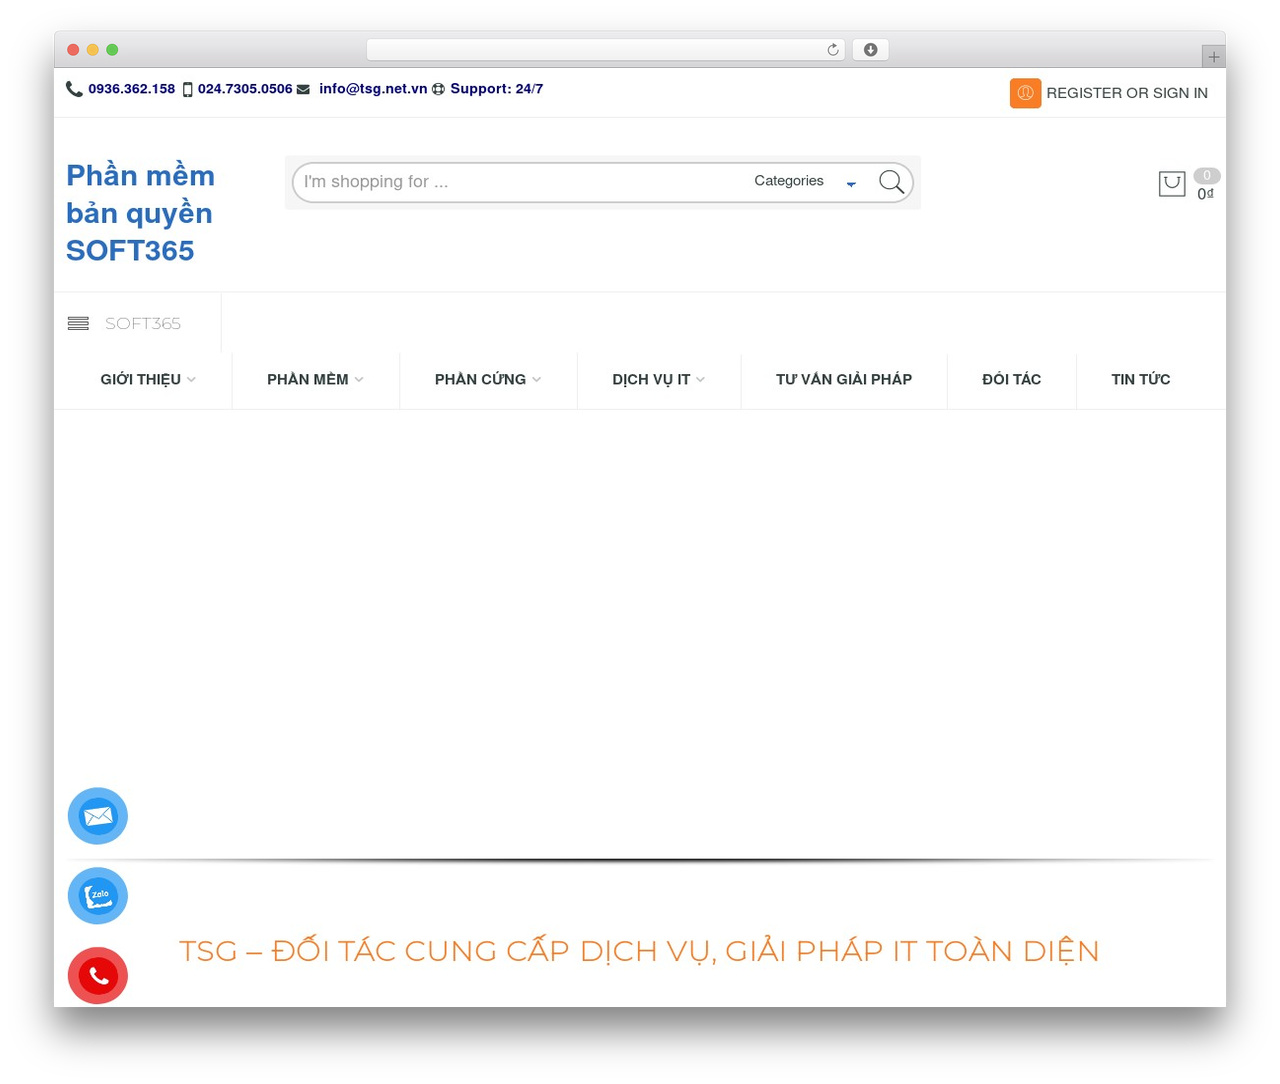Expand the DỊCH VỤ IT menu
The height and width of the screenshot is (1084, 1280).
[658, 379]
